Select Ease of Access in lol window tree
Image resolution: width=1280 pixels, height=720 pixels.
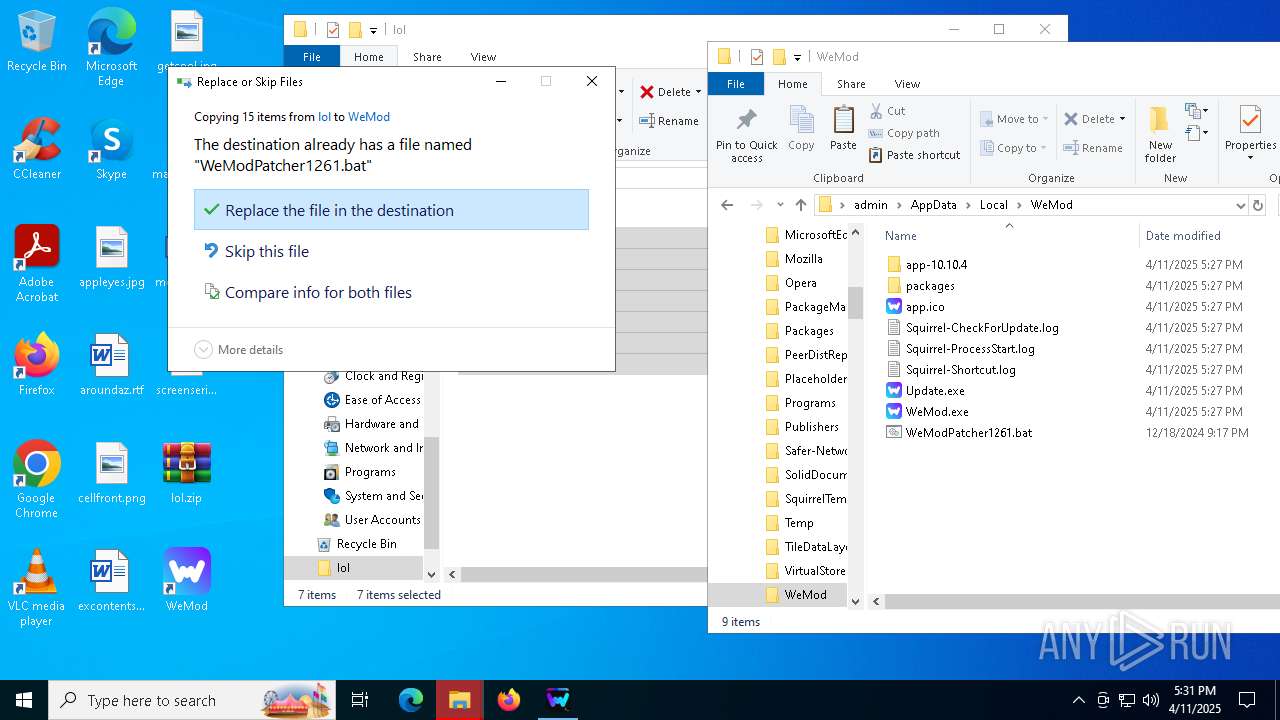tap(382, 400)
